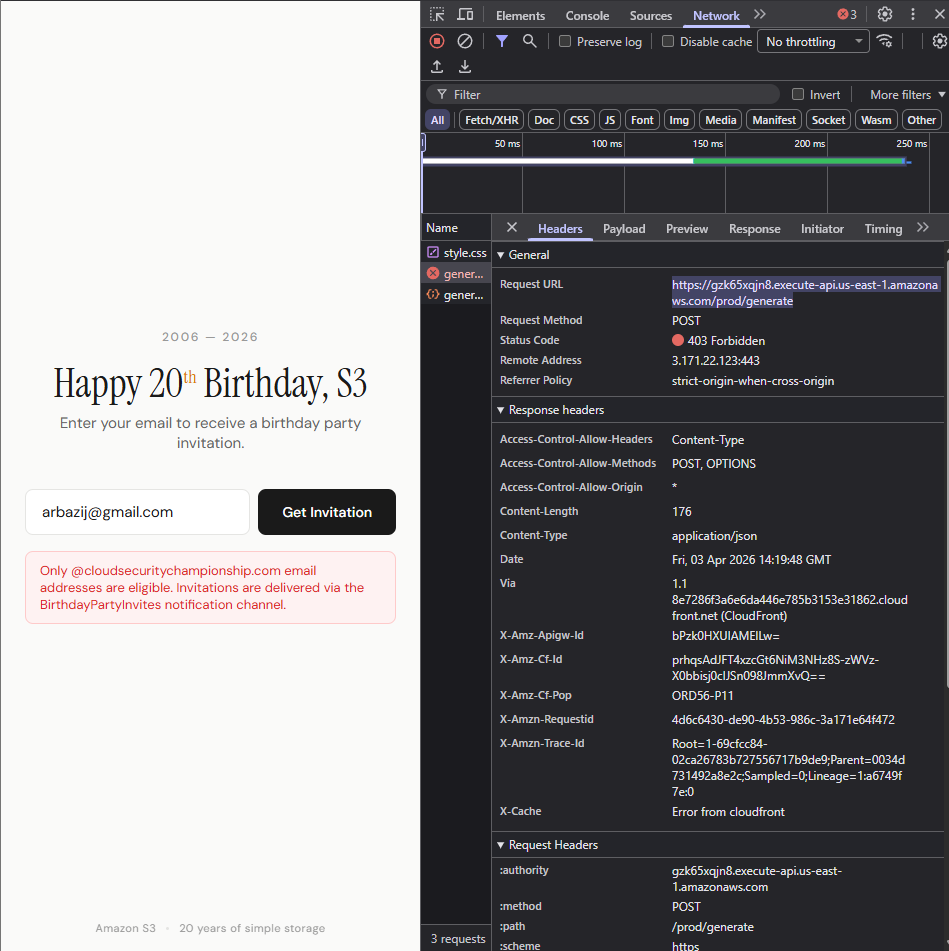This screenshot has height=951, width=949.
Task: Click the email address input field
Action: [137, 512]
